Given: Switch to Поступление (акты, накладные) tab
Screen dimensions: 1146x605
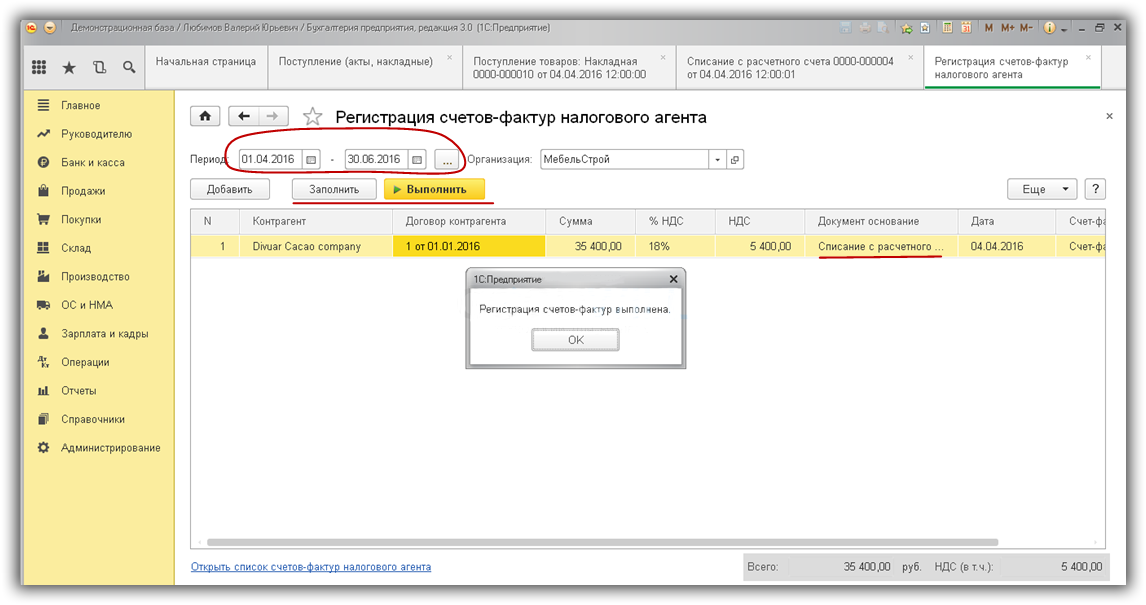Looking at the screenshot, I should (x=356, y=61).
